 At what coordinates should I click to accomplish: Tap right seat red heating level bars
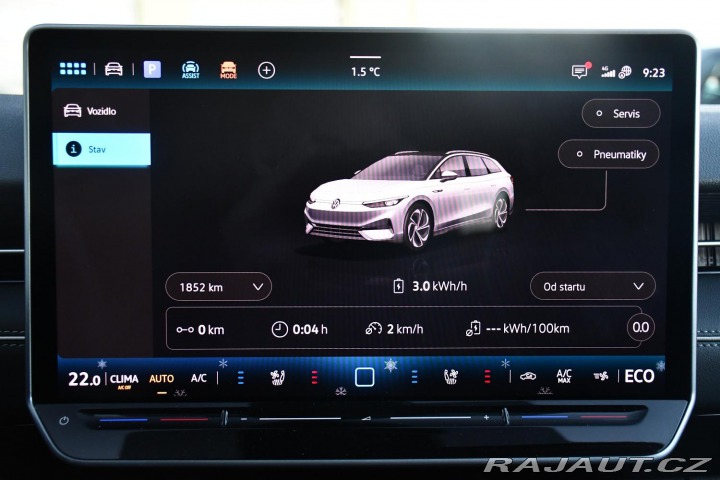click(487, 377)
